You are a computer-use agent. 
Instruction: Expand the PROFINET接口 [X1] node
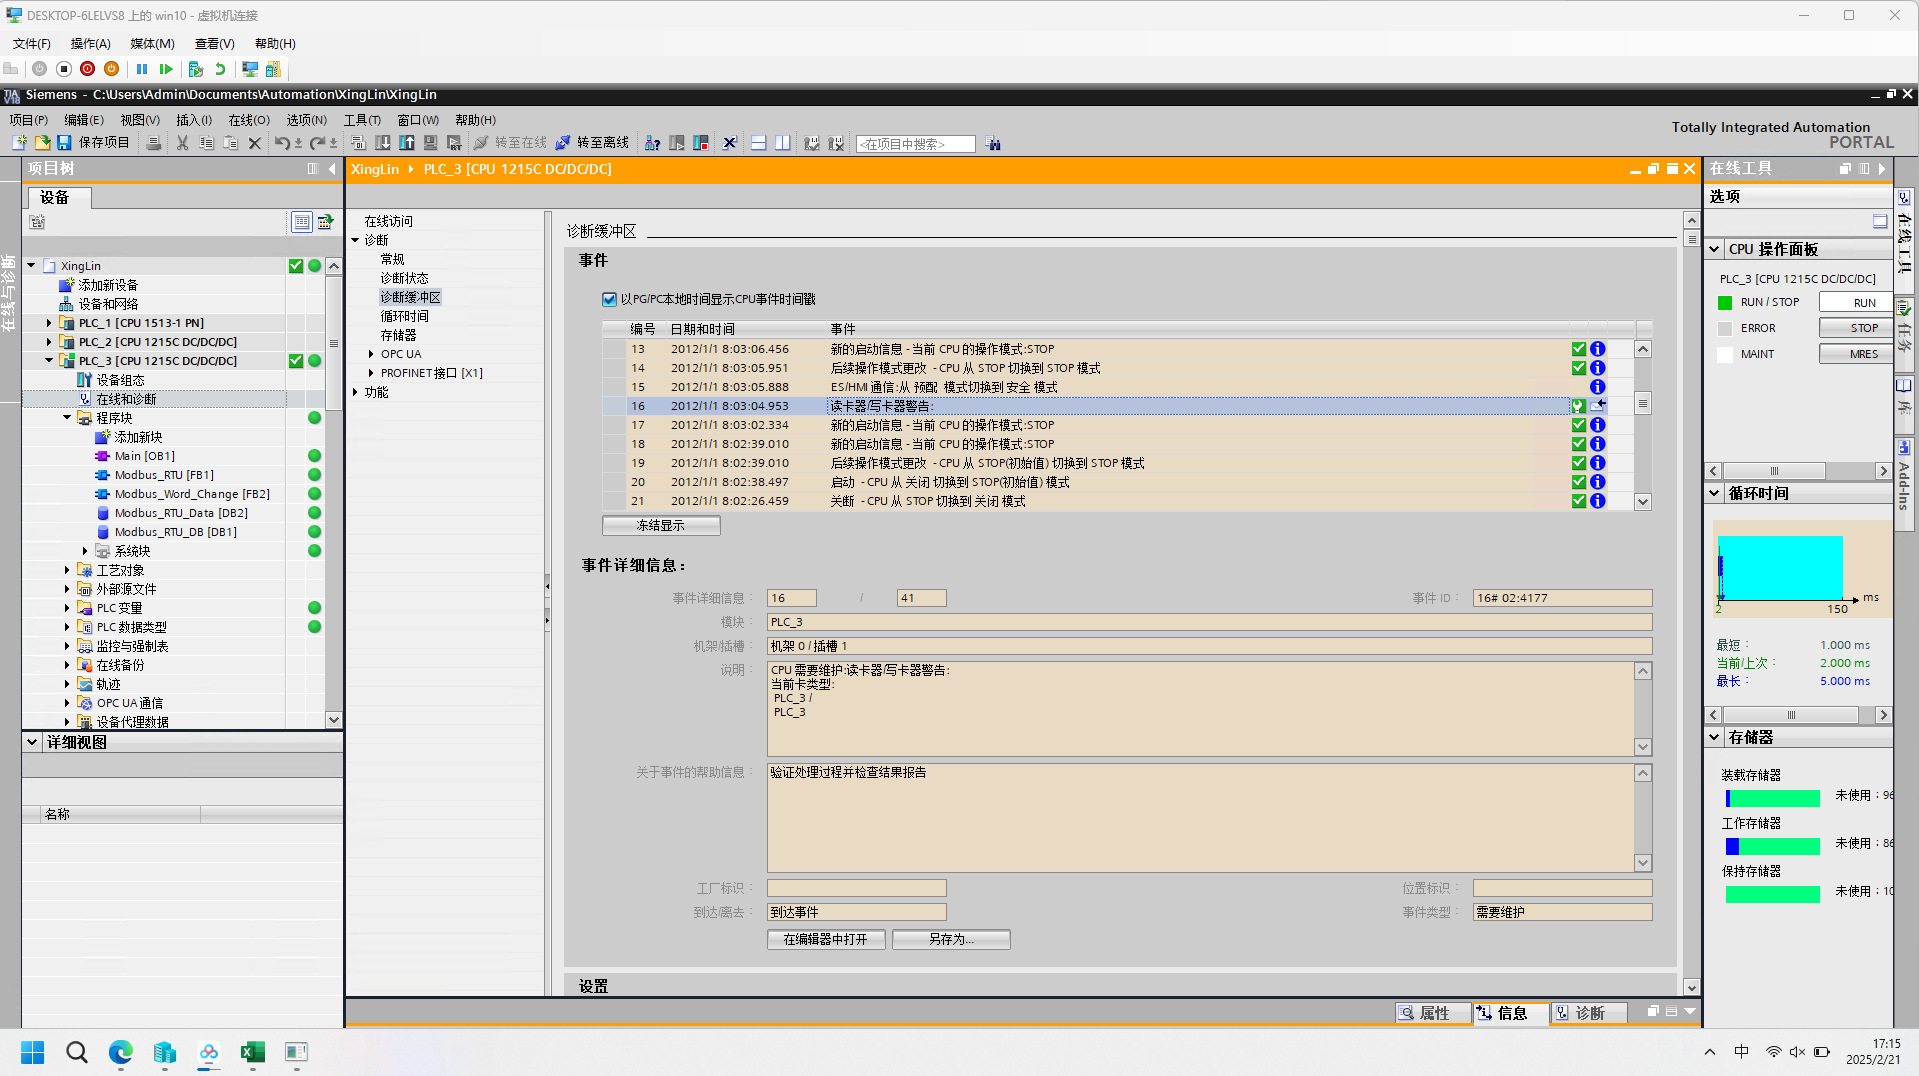(x=371, y=373)
